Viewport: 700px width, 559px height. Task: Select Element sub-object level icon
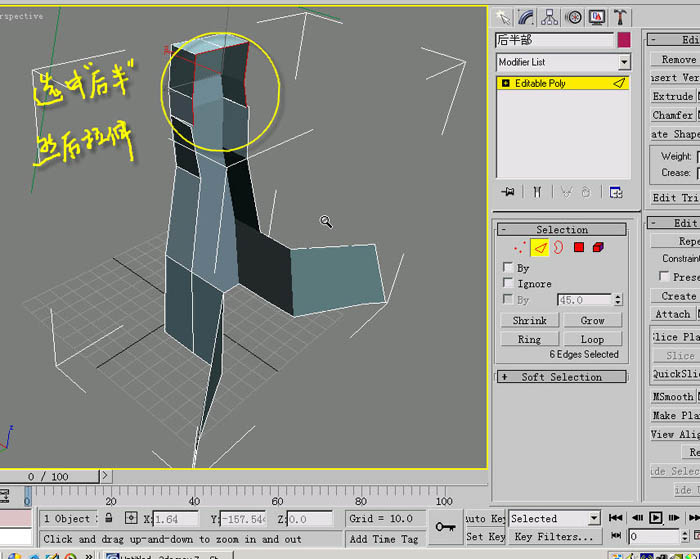coord(598,247)
